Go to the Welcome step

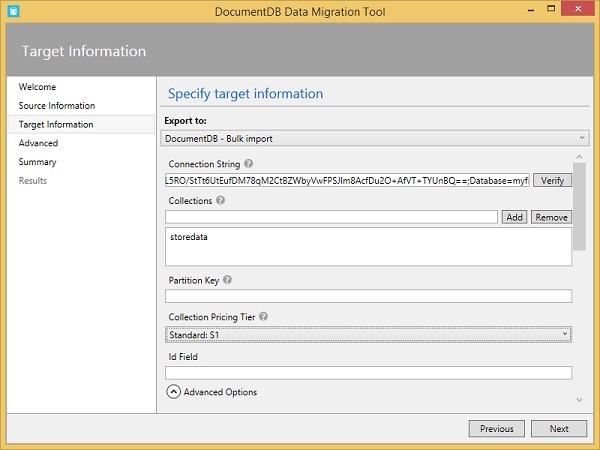[x=37, y=87]
